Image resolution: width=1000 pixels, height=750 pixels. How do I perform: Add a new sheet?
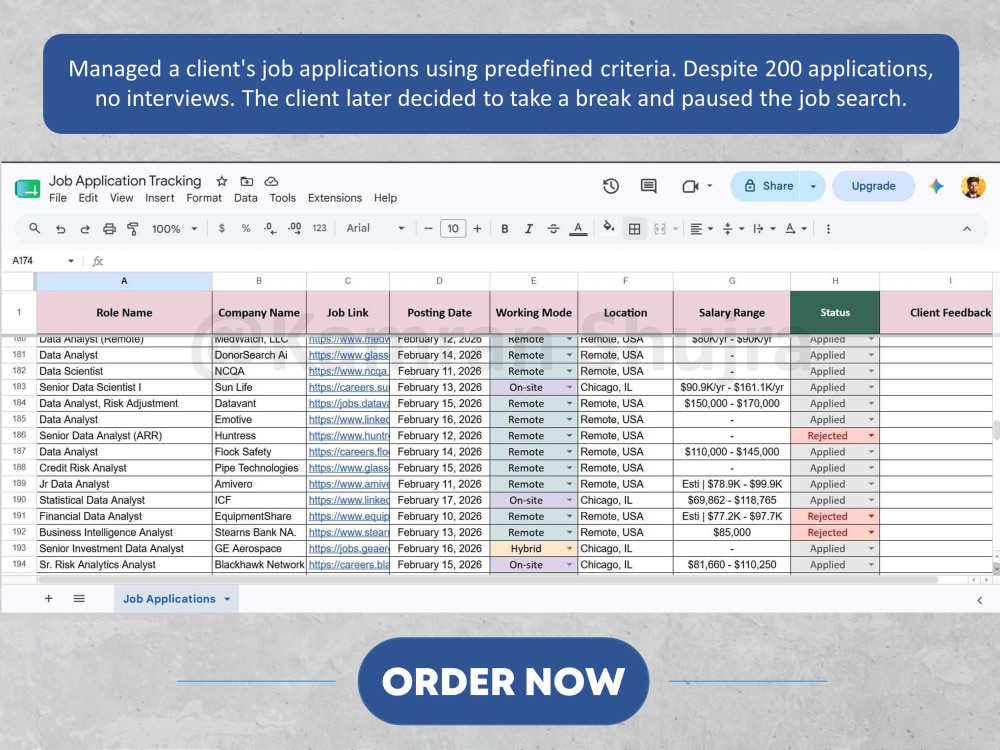click(x=48, y=598)
